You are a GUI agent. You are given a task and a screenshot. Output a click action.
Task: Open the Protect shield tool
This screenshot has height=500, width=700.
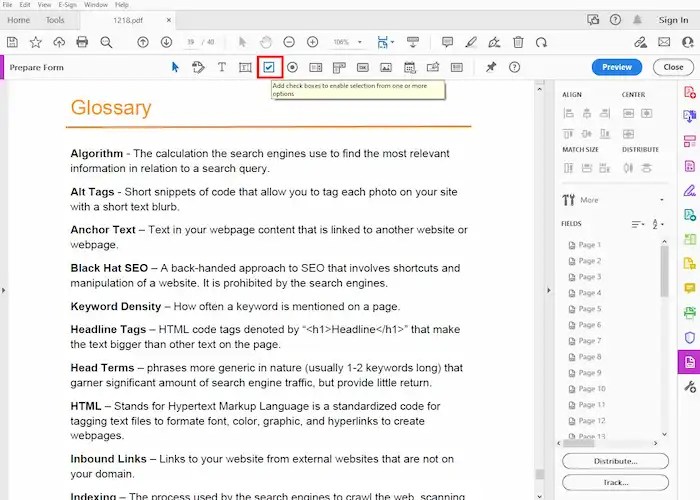click(x=690, y=338)
